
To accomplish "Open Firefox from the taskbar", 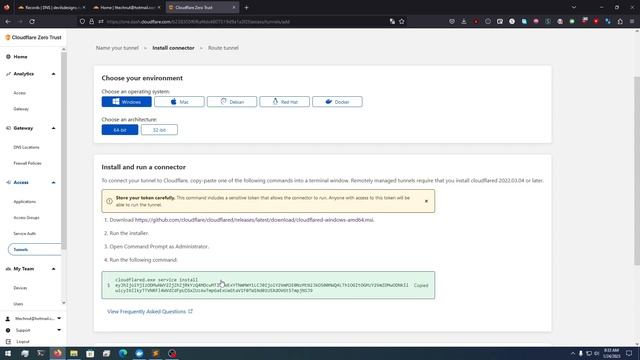I will click(x=58, y=353).
